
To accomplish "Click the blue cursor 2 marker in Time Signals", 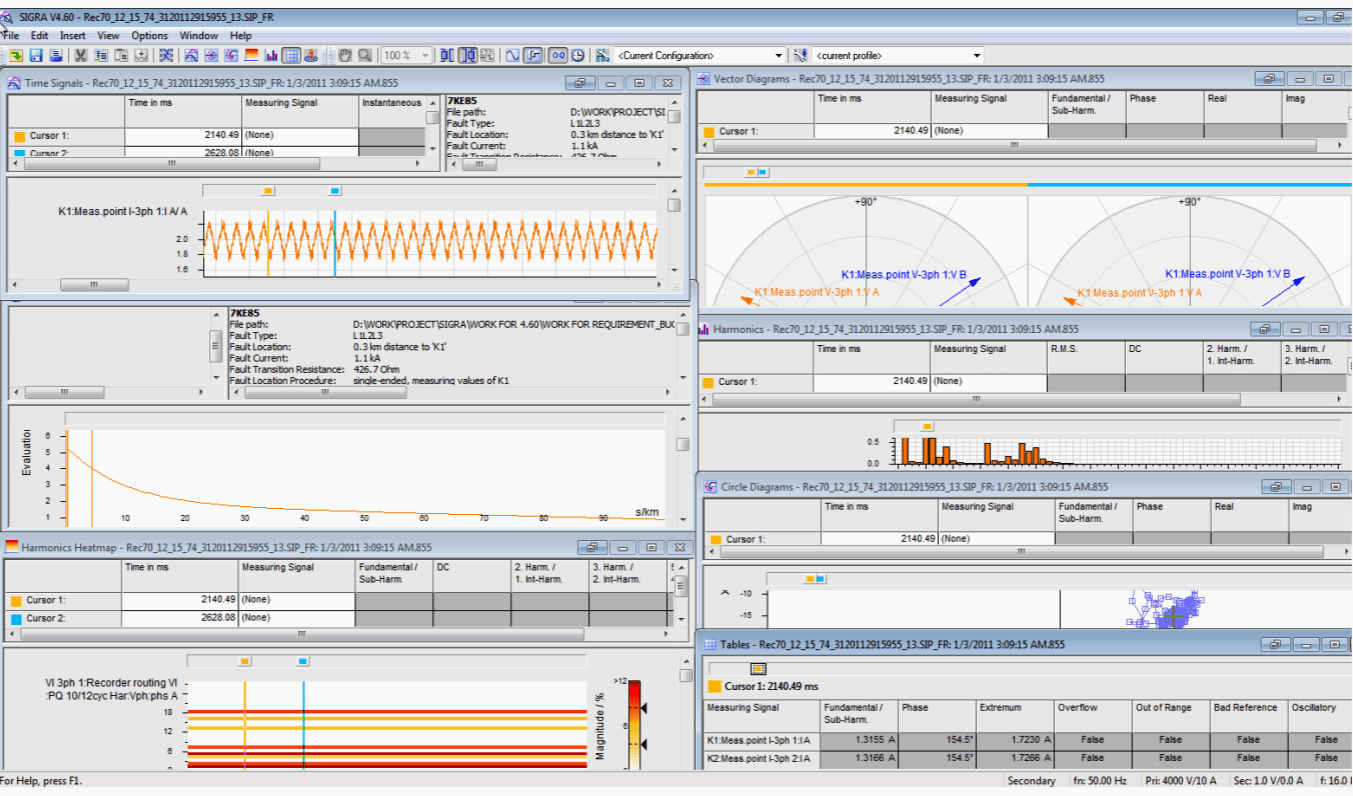I will [x=335, y=190].
